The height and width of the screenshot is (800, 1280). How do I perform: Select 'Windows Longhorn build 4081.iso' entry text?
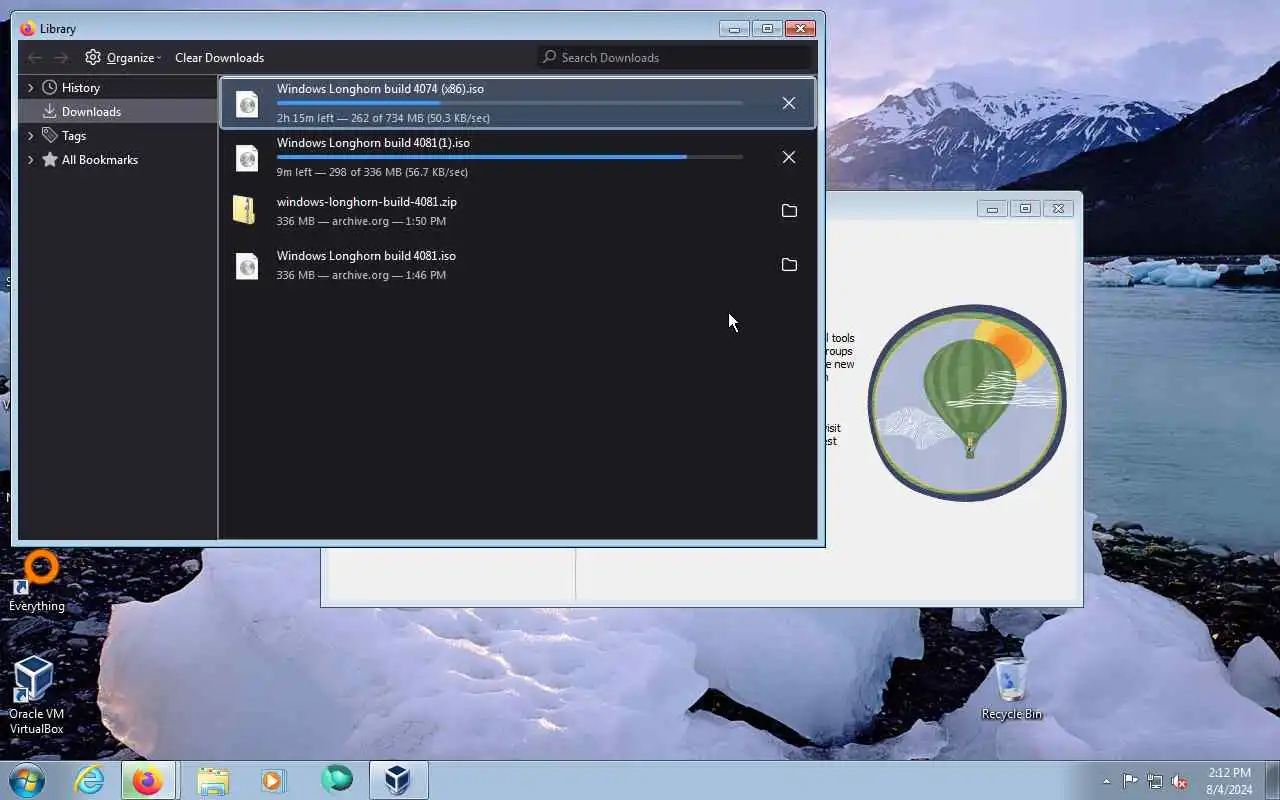(366, 256)
